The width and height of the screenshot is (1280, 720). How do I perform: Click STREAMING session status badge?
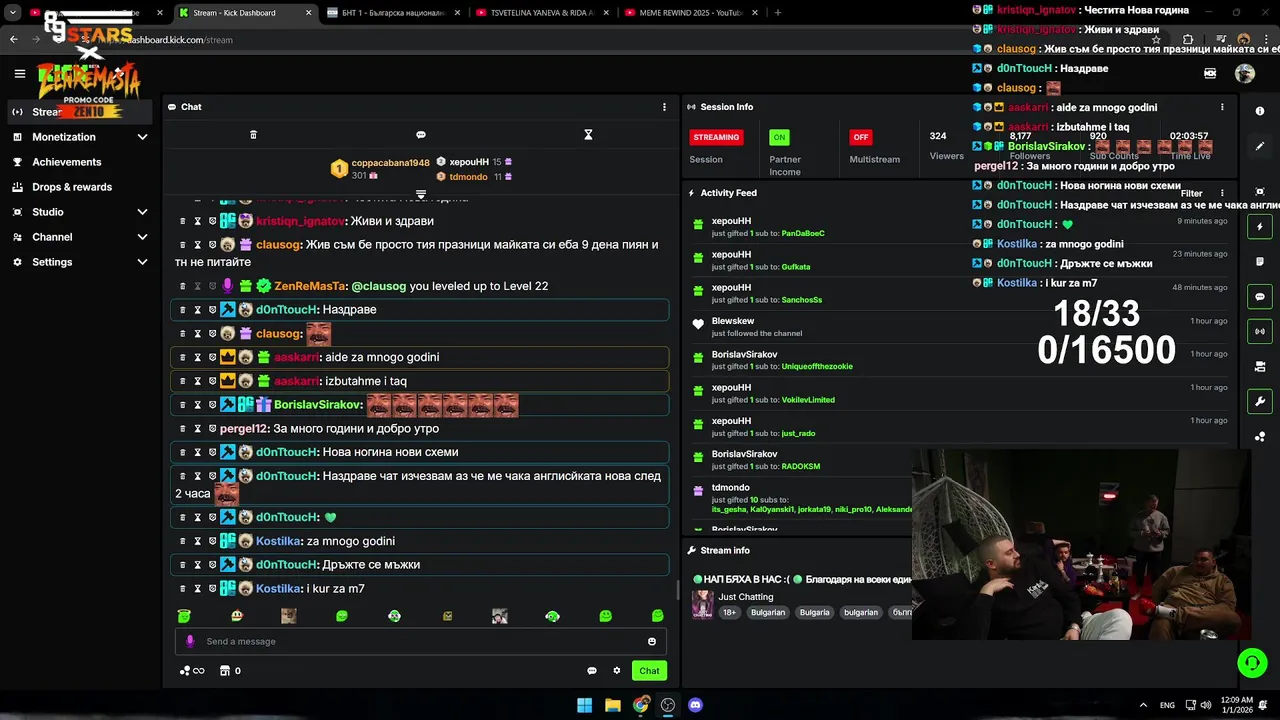pyautogui.click(x=716, y=137)
